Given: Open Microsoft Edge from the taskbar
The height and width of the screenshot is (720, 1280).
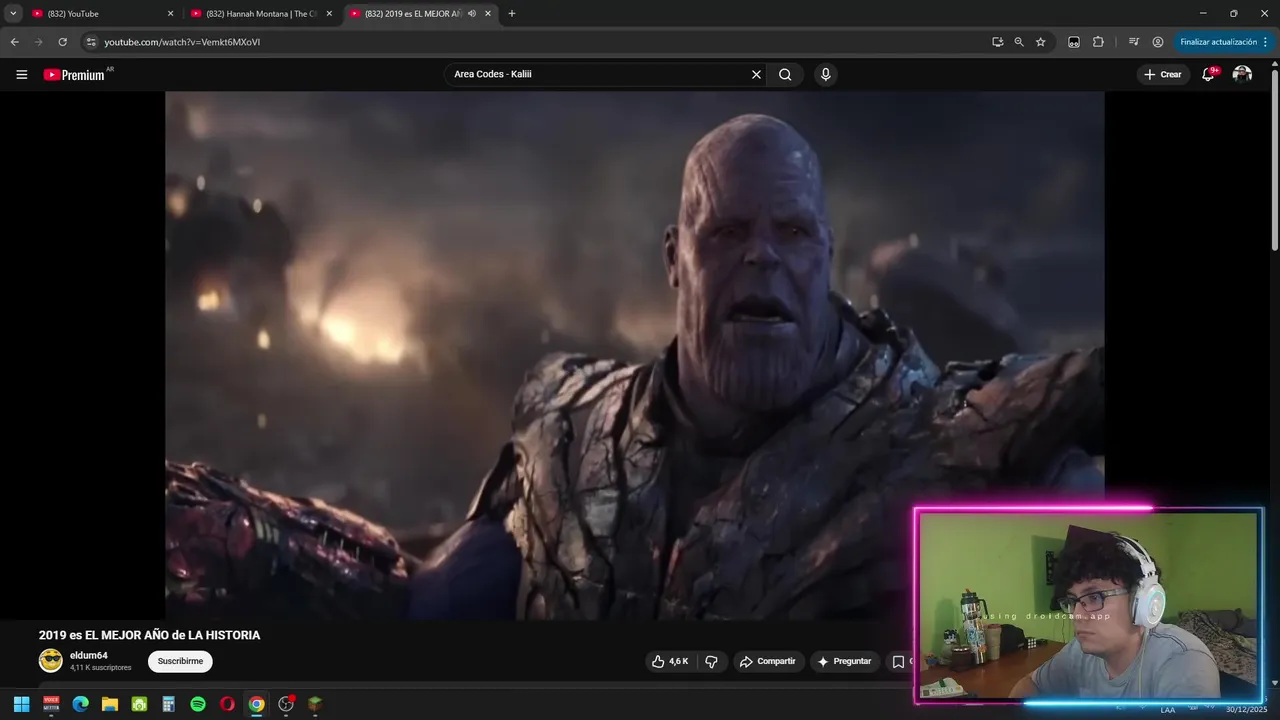Looking at the screenshot, I should (80, 704).
